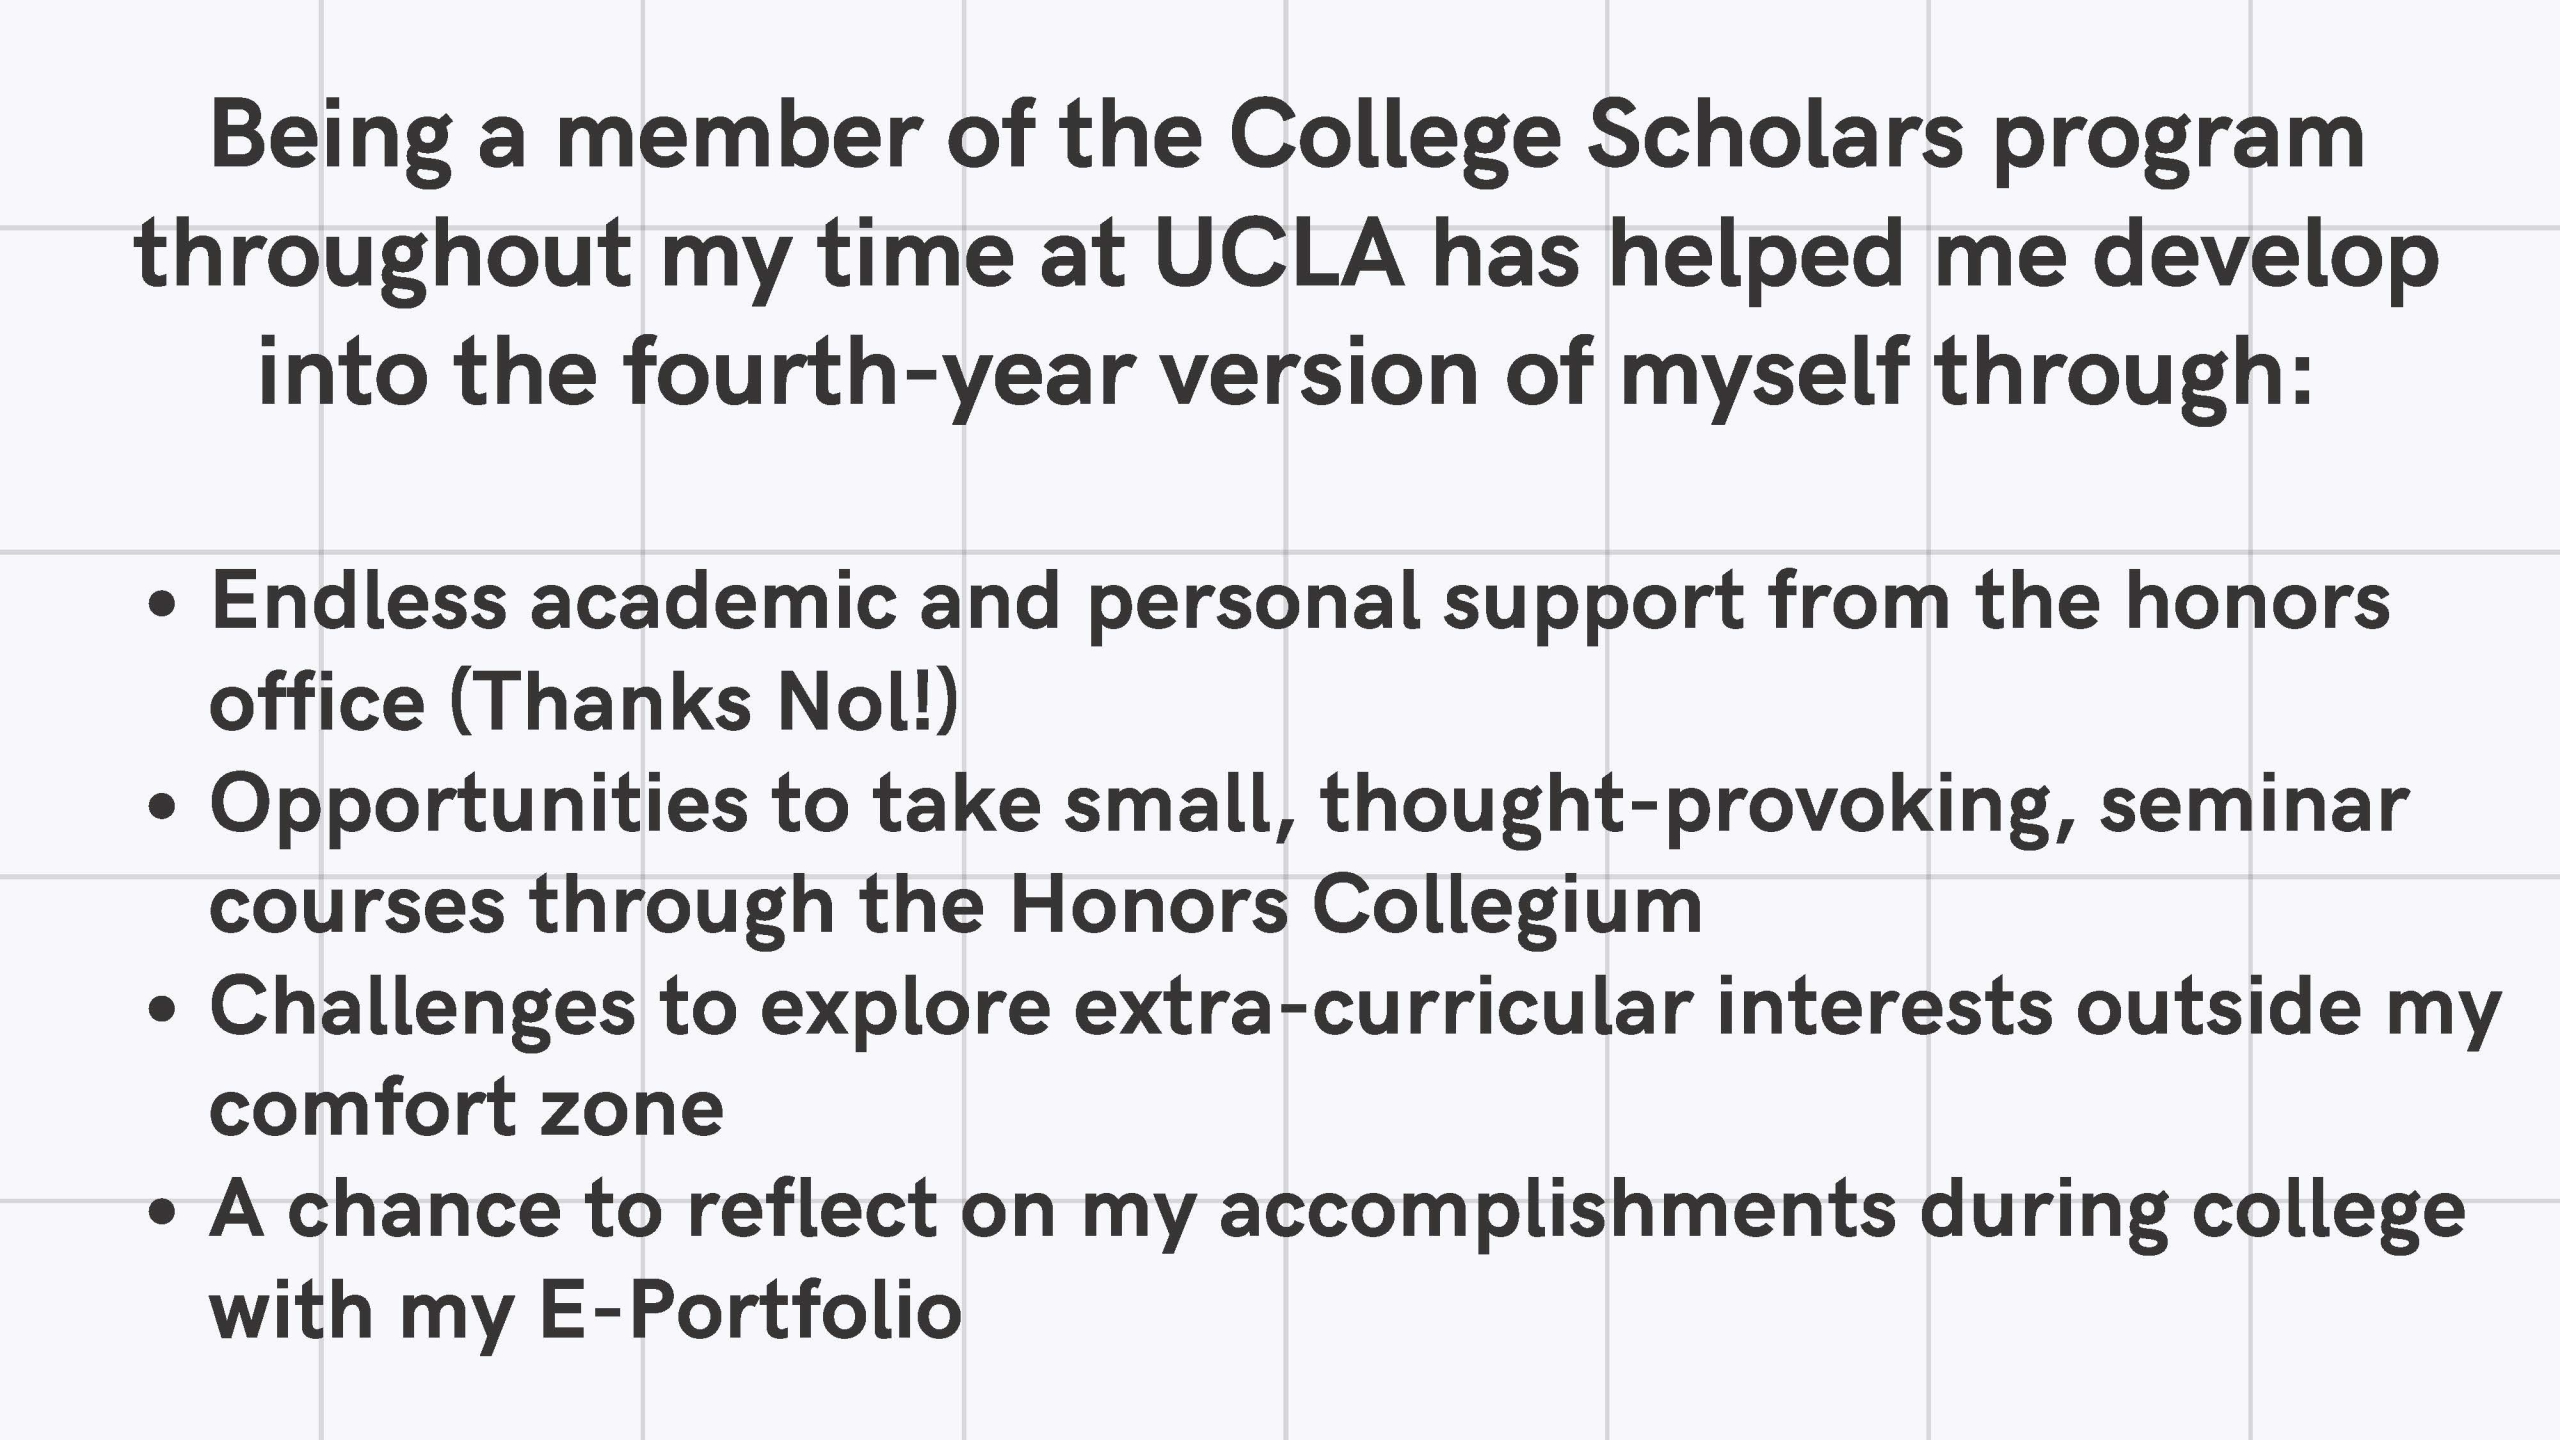Select the word 'E-Portfolio'
The height and width of the screenshot is (1440, 2560).
click(x=751, y=1311)
